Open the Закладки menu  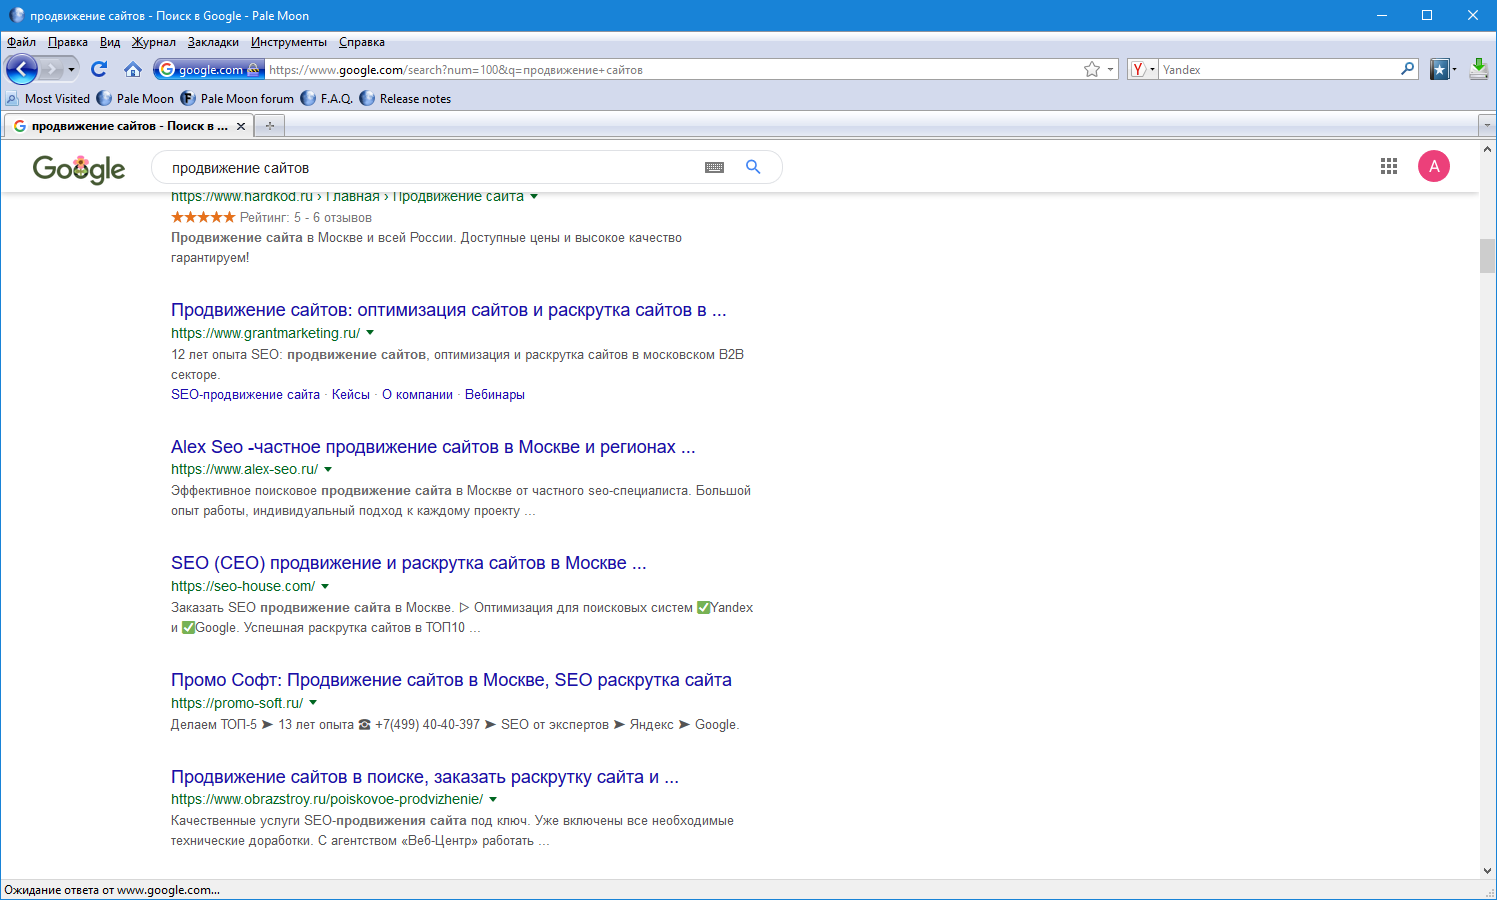point(213,42)
